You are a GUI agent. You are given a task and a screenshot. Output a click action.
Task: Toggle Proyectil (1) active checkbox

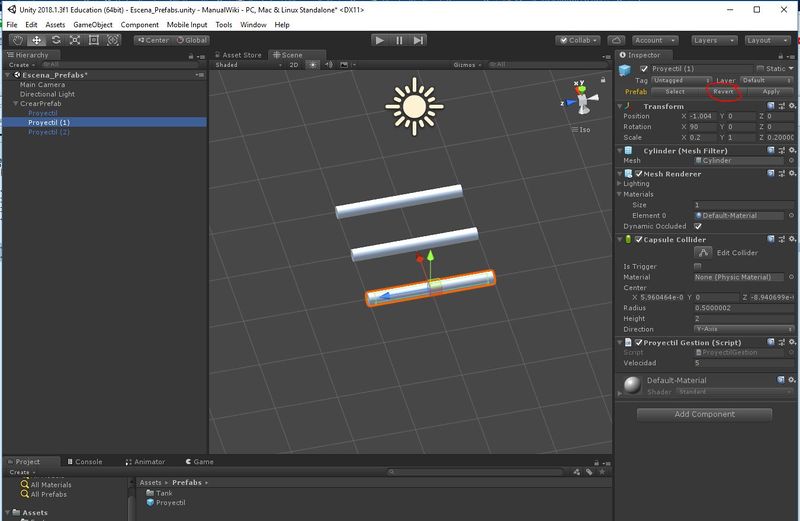pyautogui.click(x=644, y=69)
